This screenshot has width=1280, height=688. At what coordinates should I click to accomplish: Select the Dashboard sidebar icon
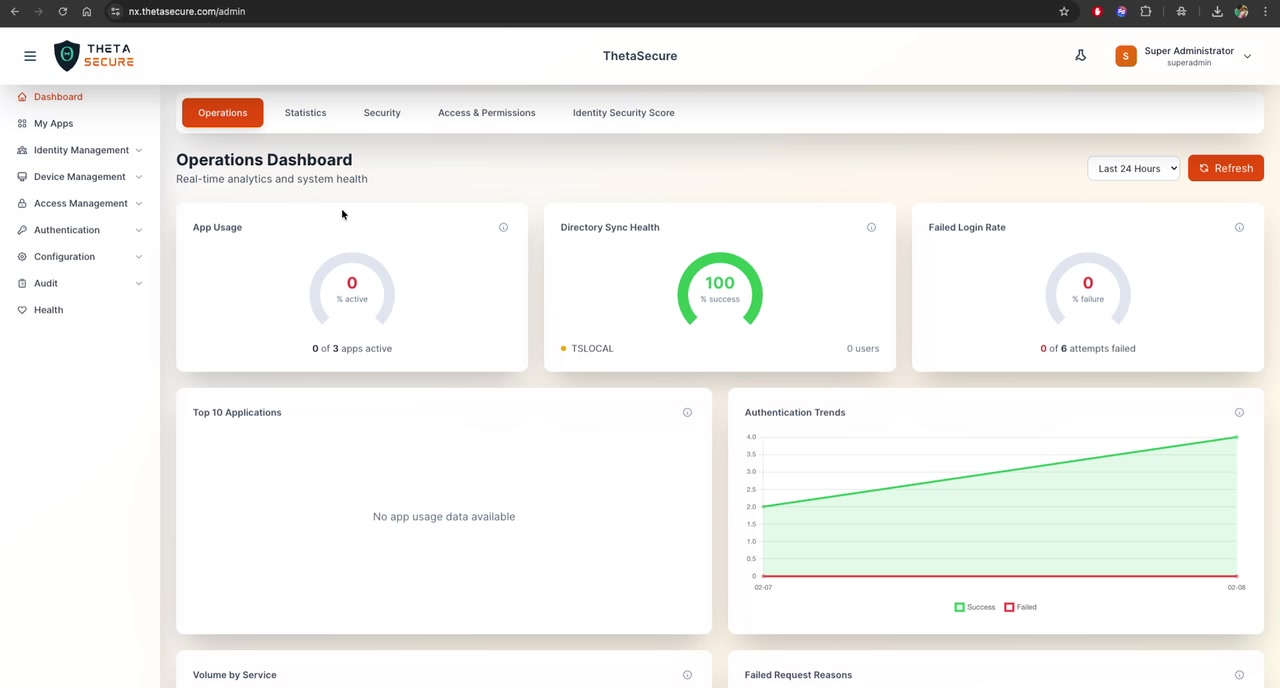pos(21,96)
